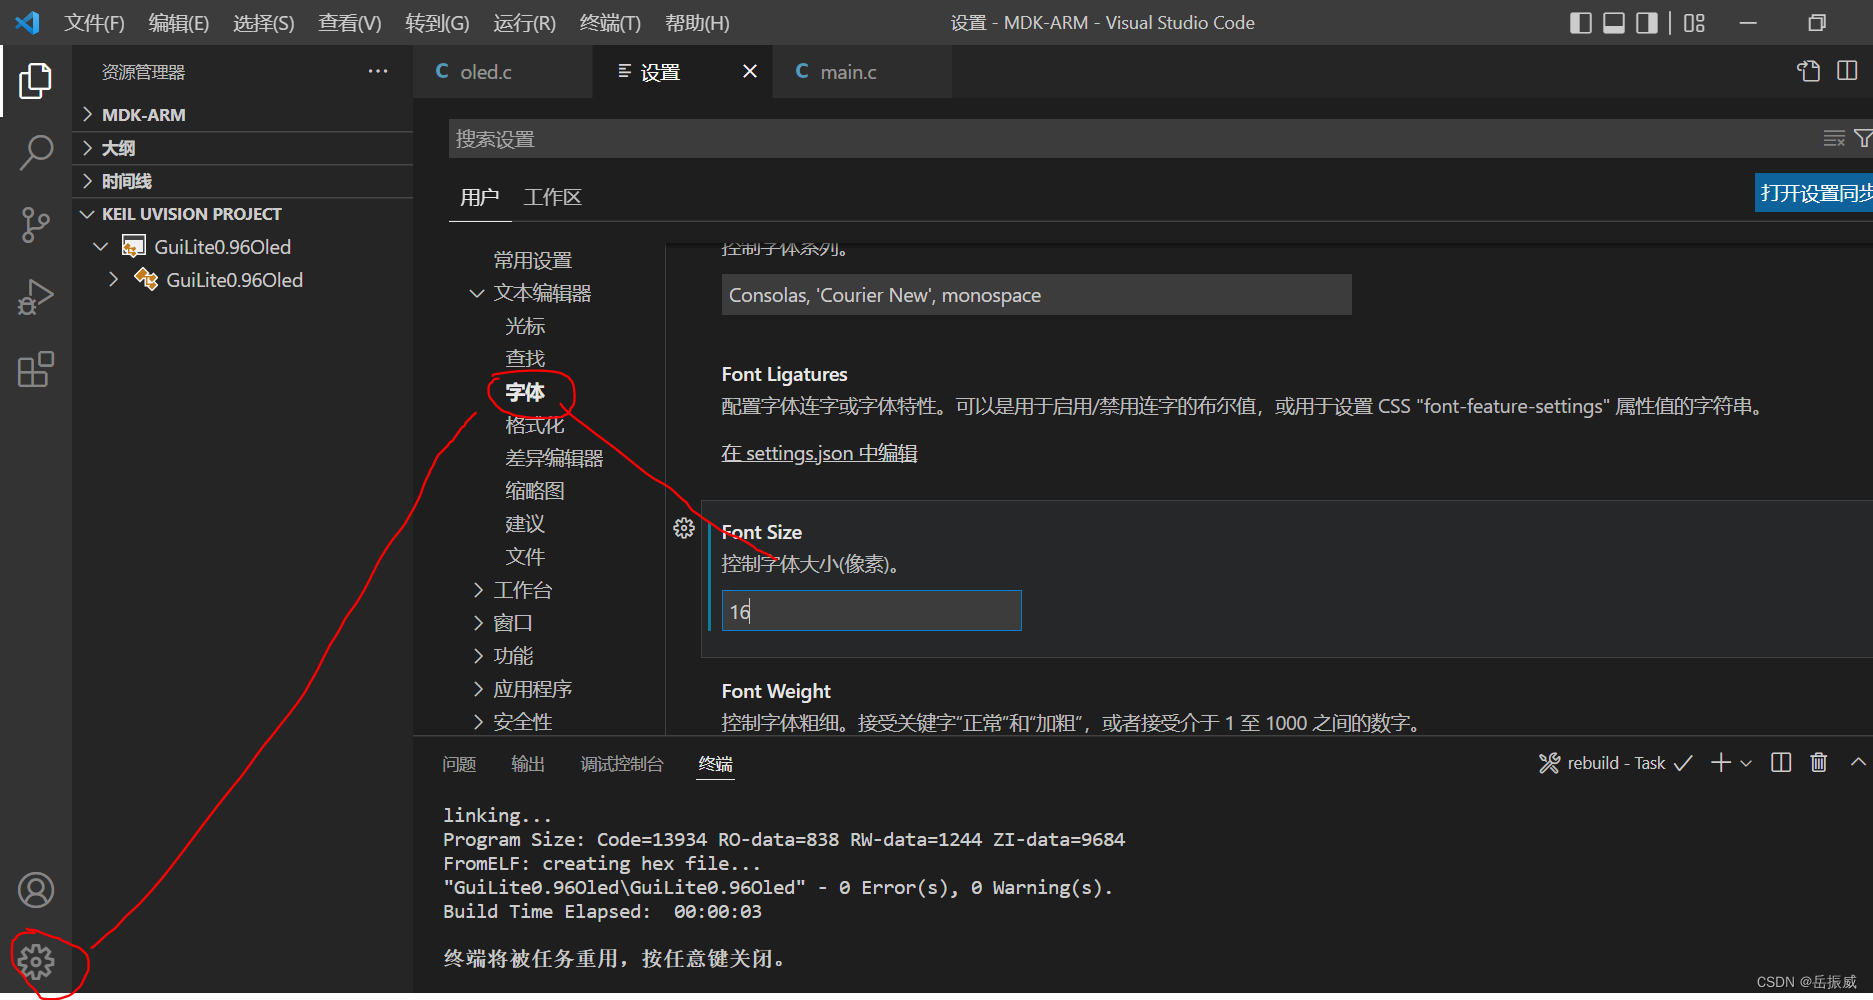Kill the terminal with trash icon
Screen dimensions: 1873x1000
point(1819,763)
